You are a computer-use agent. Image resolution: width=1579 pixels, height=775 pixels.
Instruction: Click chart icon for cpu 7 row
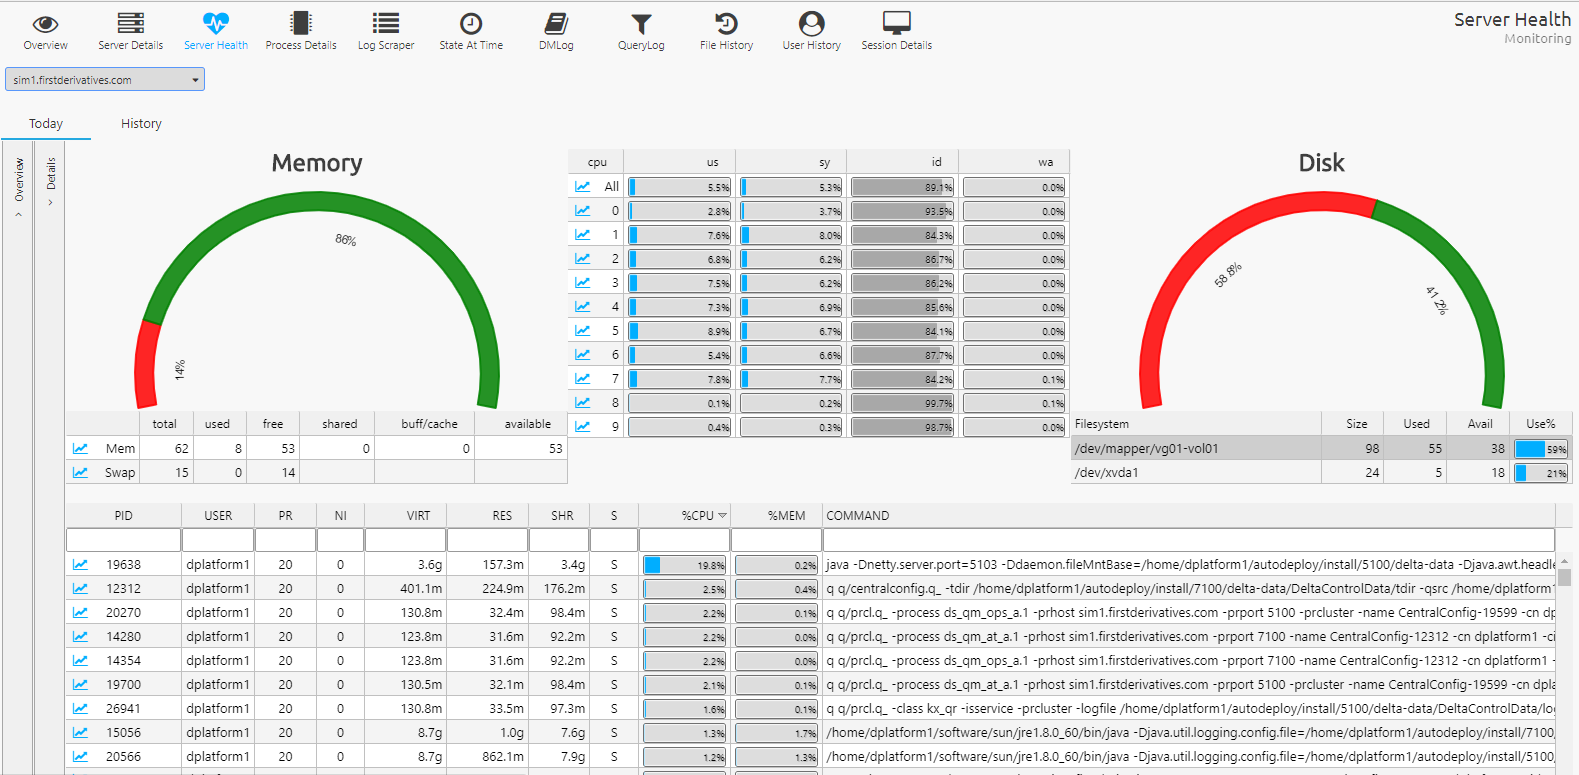tap(582, 378)
